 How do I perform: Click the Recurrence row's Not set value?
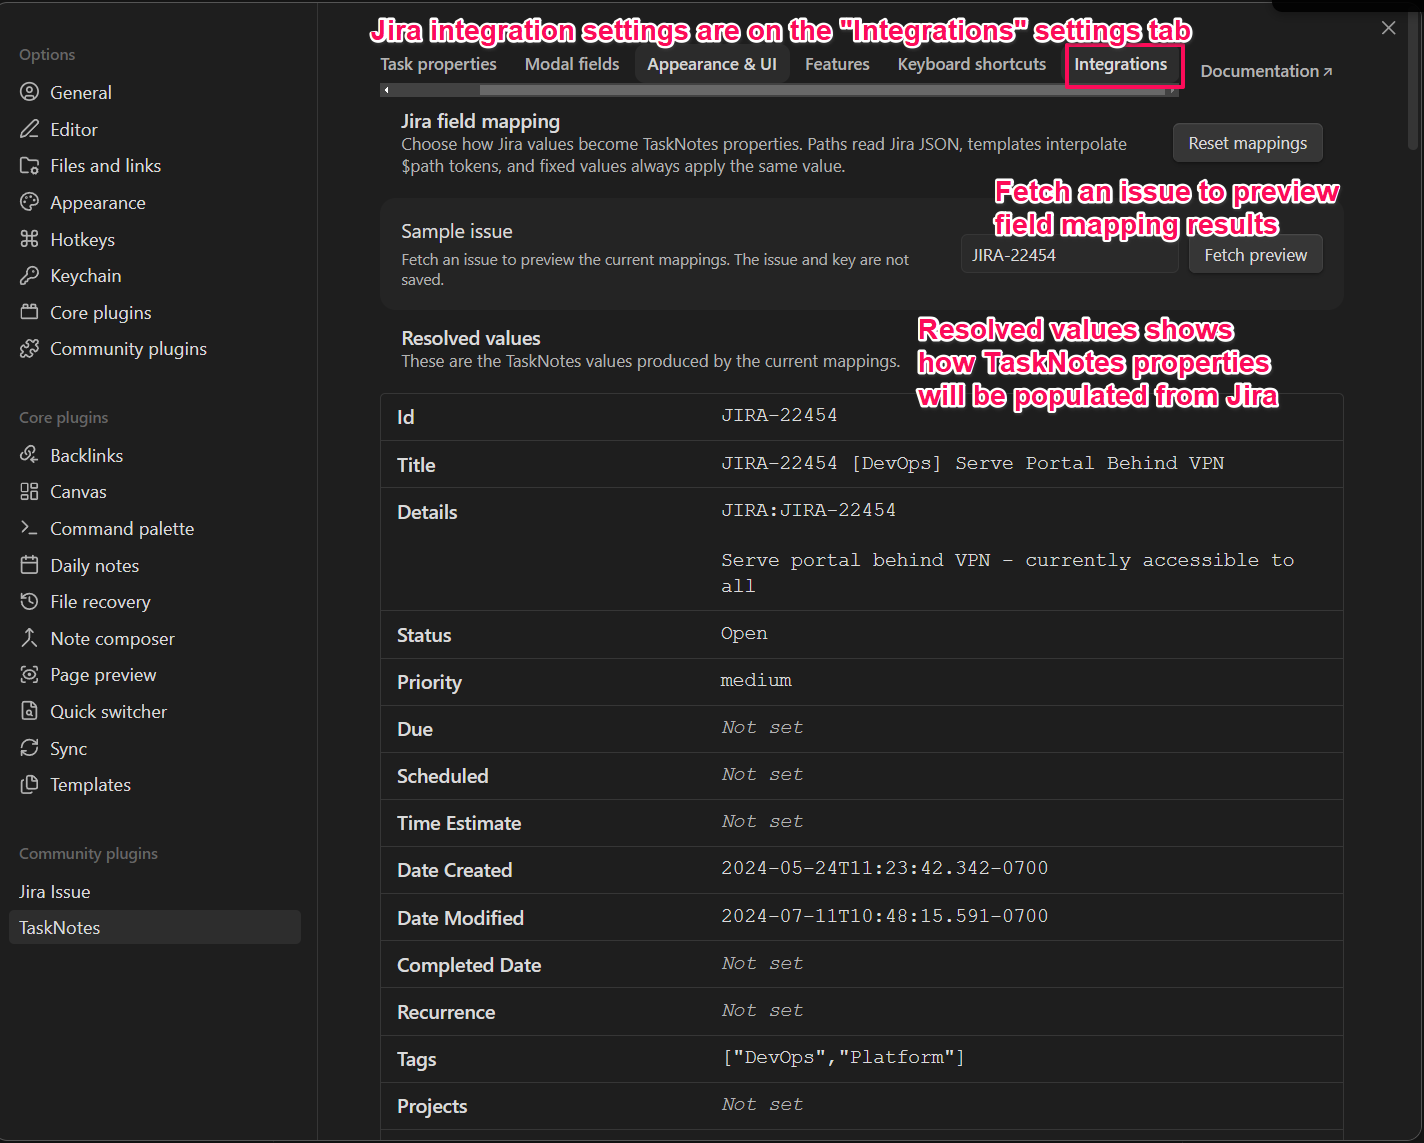click(x=762, y=1010)
